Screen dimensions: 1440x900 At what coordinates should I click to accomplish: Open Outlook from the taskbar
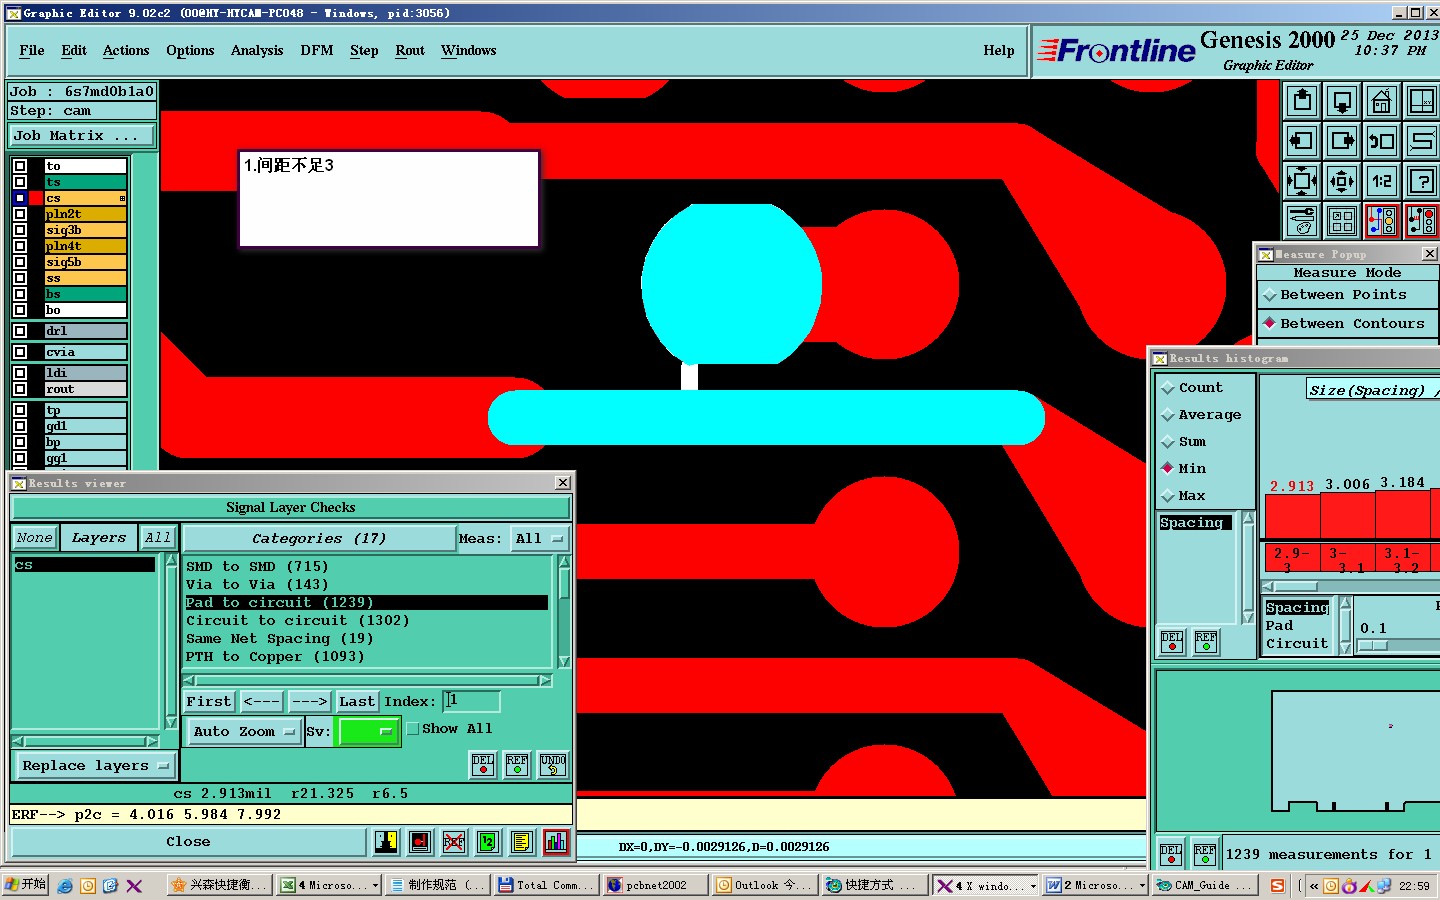click(764, 886)
